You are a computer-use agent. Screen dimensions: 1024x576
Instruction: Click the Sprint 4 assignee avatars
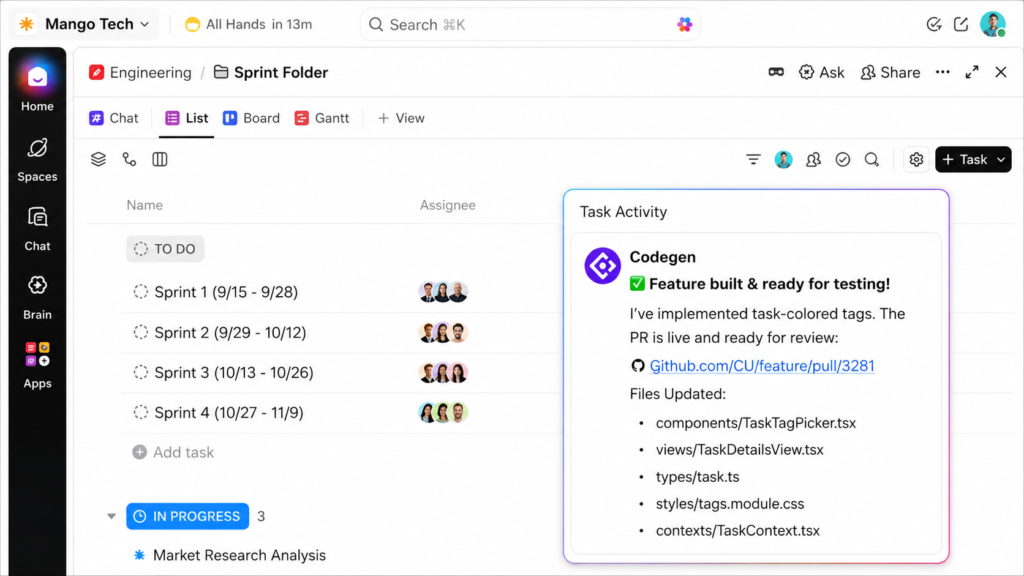point(443,412)
